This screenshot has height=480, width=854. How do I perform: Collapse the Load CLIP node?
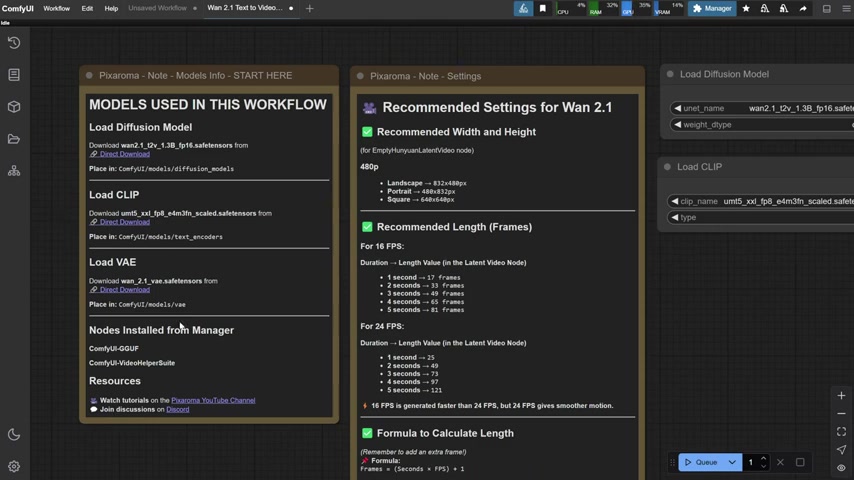point(668,167)
